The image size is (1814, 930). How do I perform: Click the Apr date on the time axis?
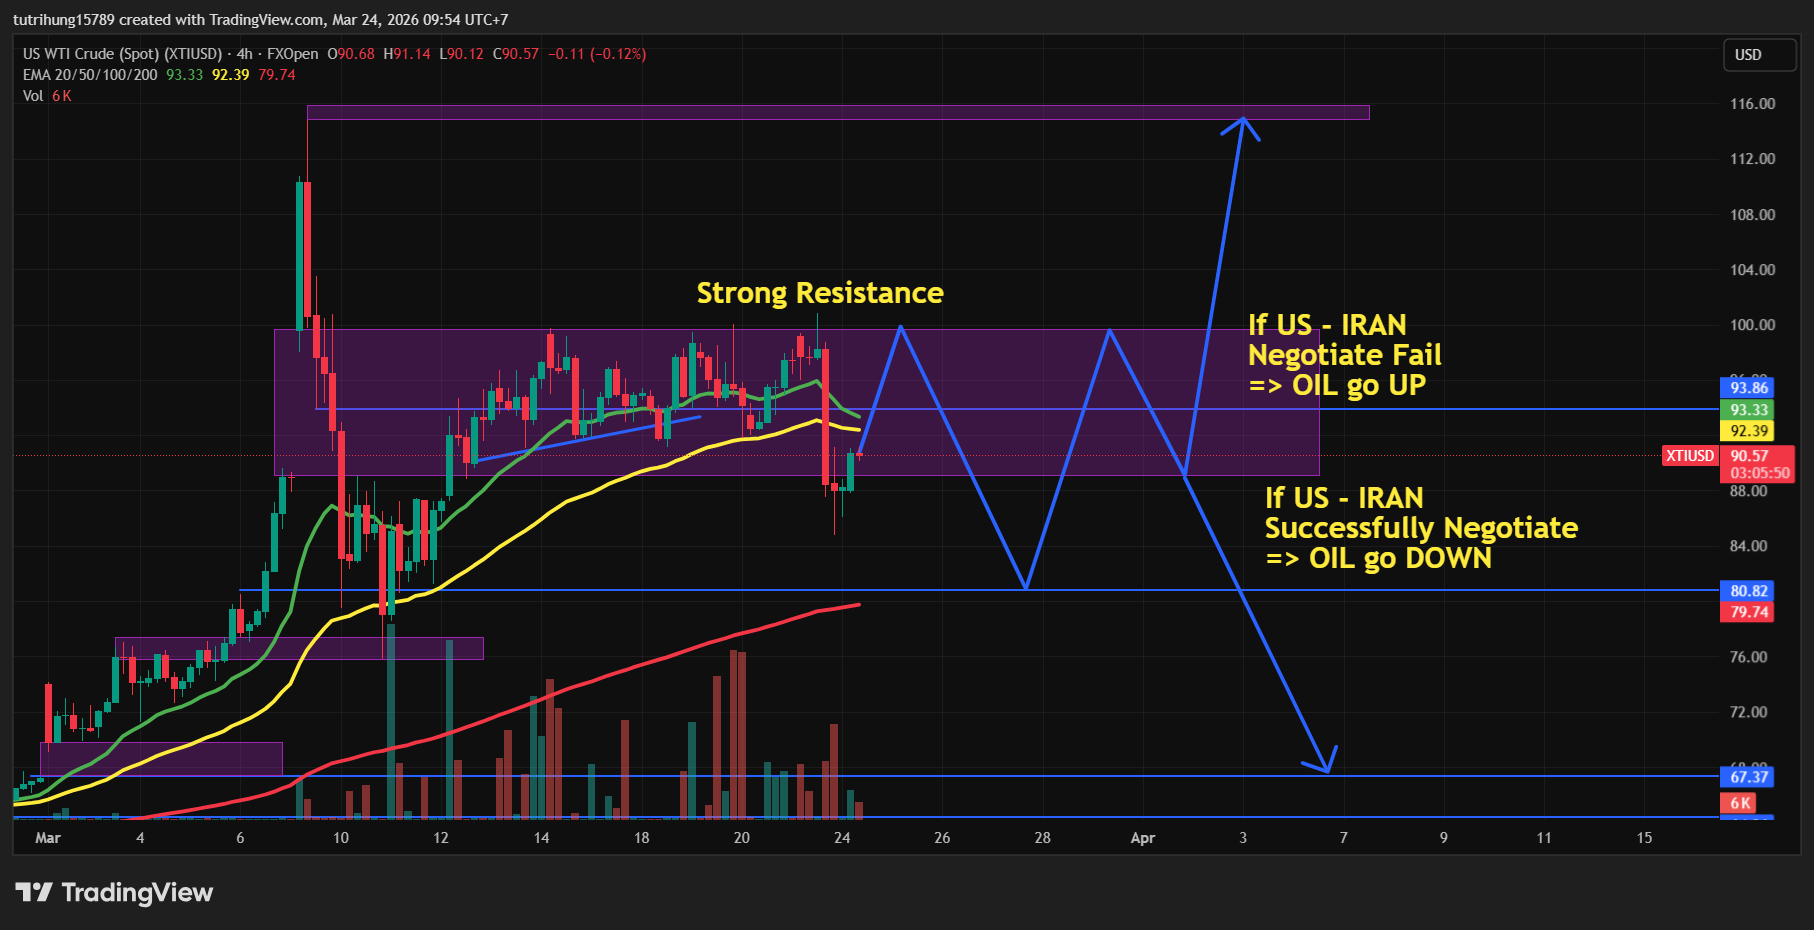coord(1142,838)
